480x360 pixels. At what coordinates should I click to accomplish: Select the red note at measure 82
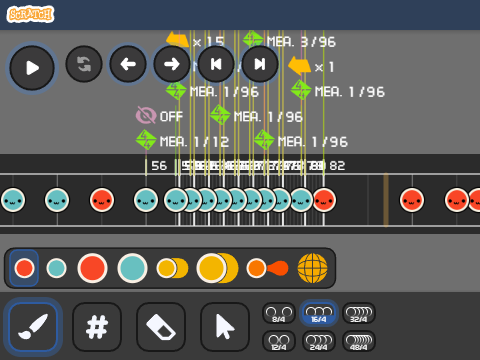(x=324, y=200)
